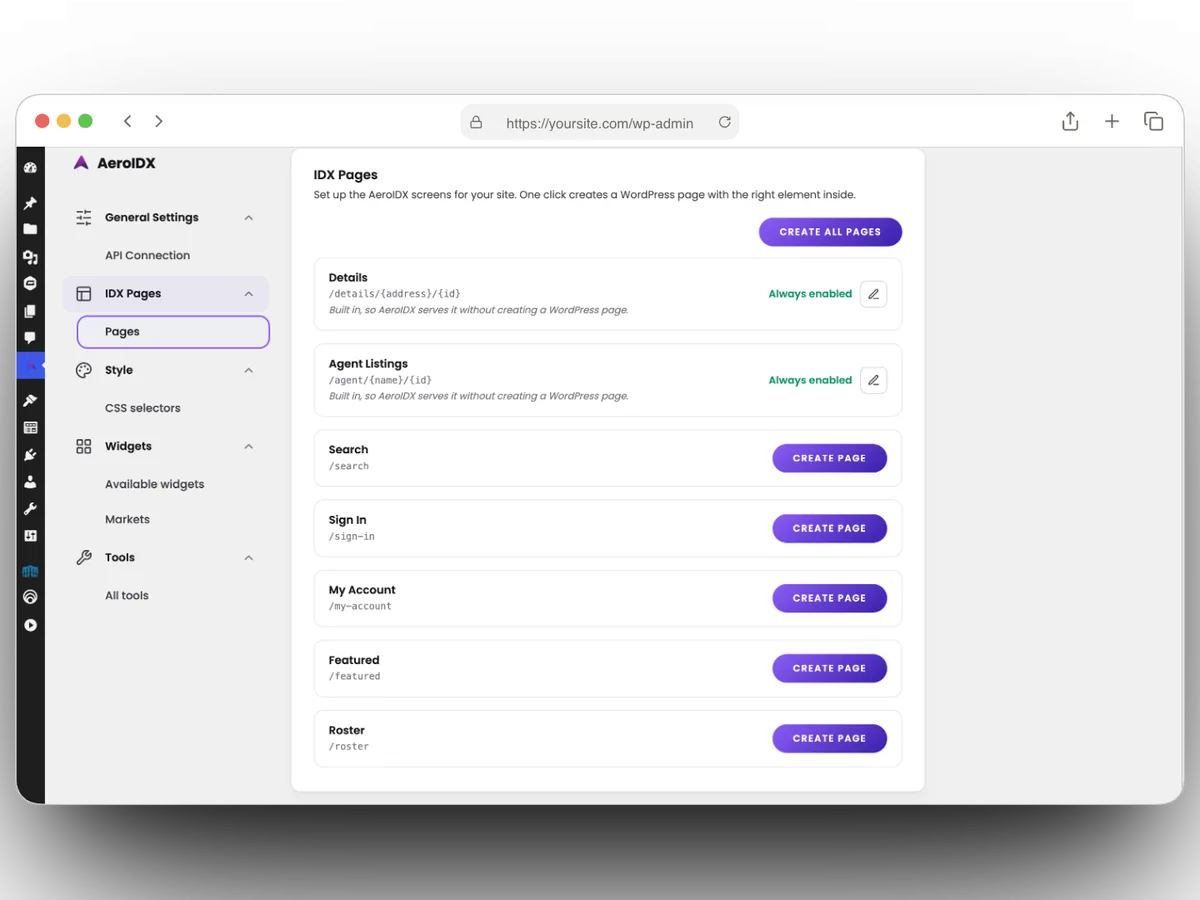1200x900 pixels.
Task: Click Always enabled label on Agent Listings row
Action: (x=810, y=380)
